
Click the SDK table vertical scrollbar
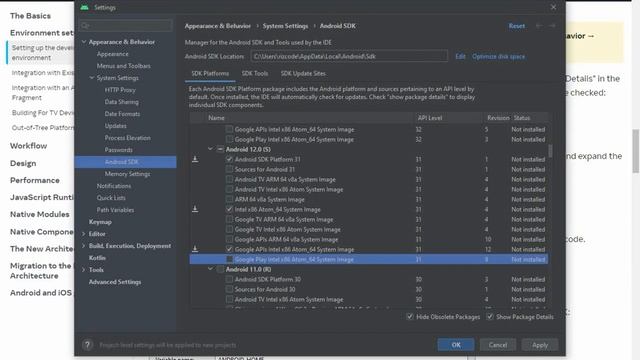(x=550, y=151)
